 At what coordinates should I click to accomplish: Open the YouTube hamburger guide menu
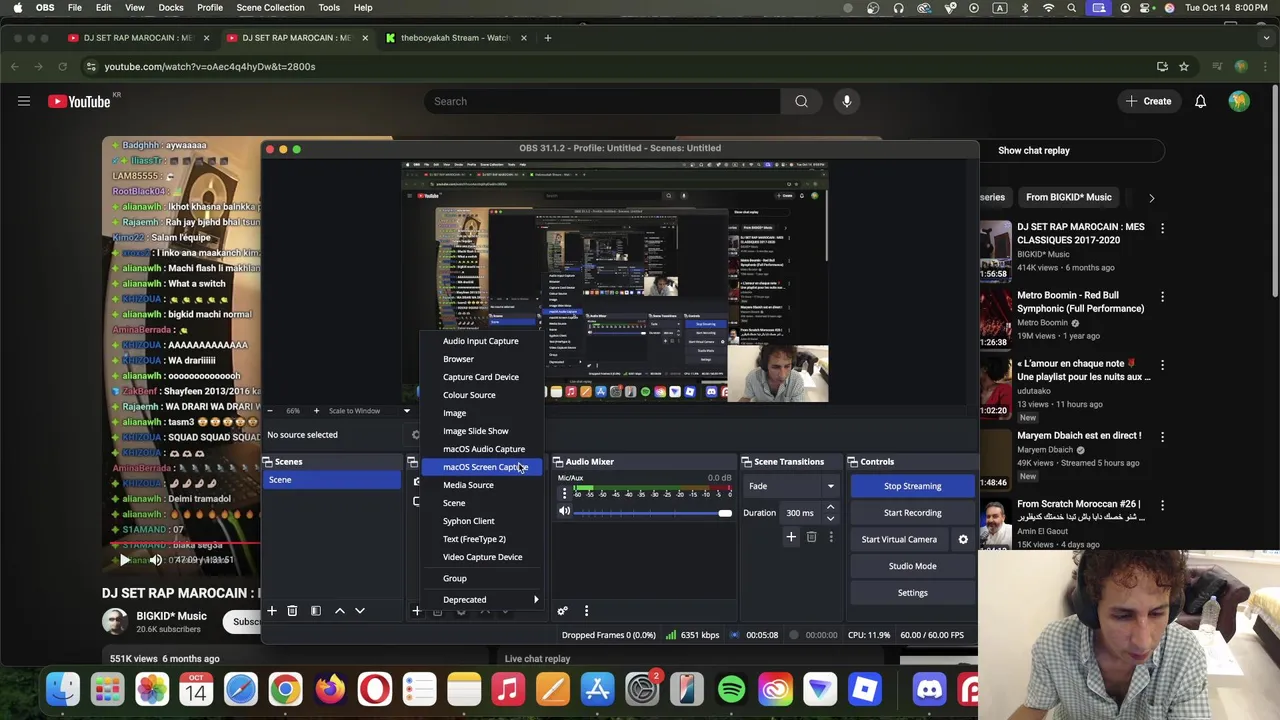pos(24,101)
